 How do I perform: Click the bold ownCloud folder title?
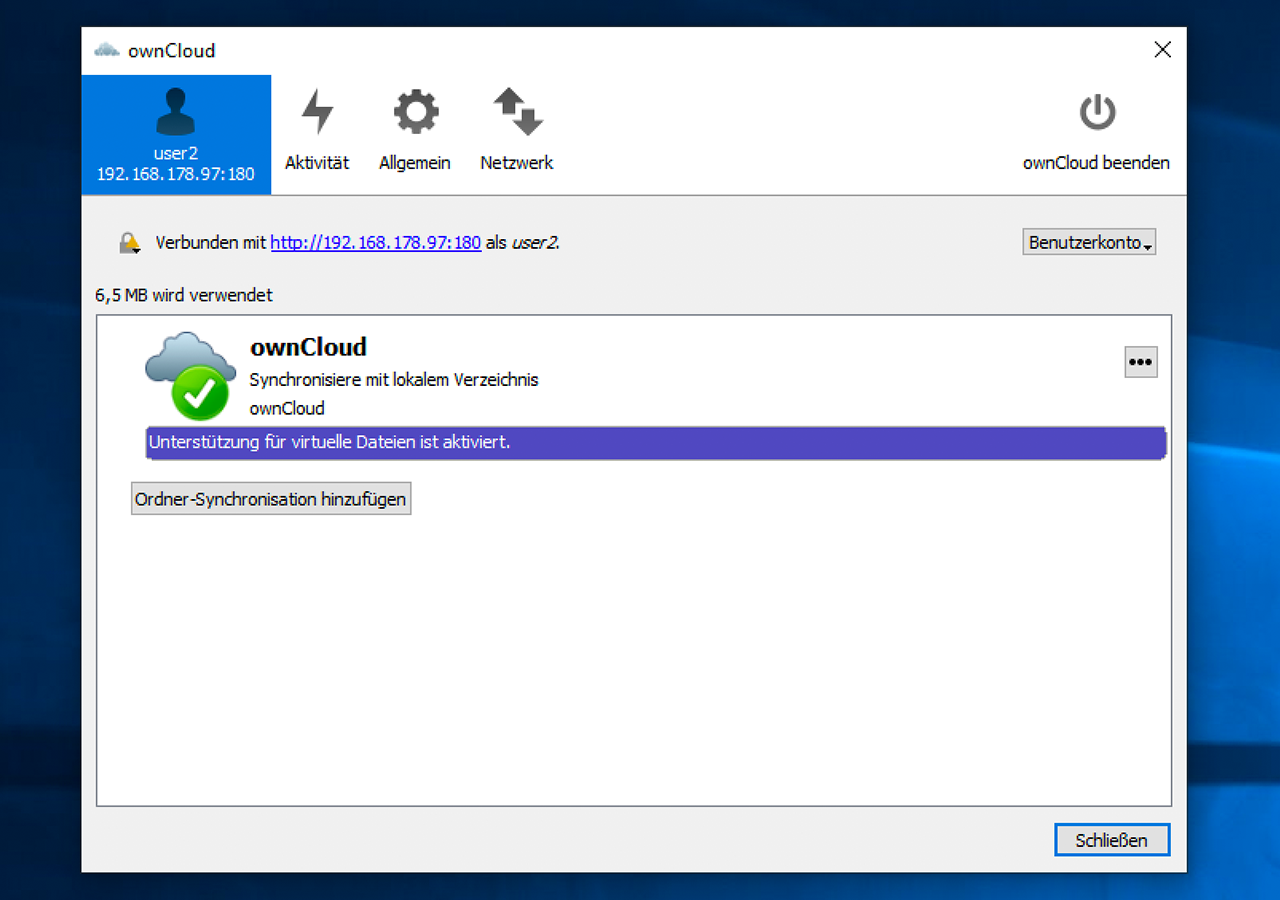308,346
